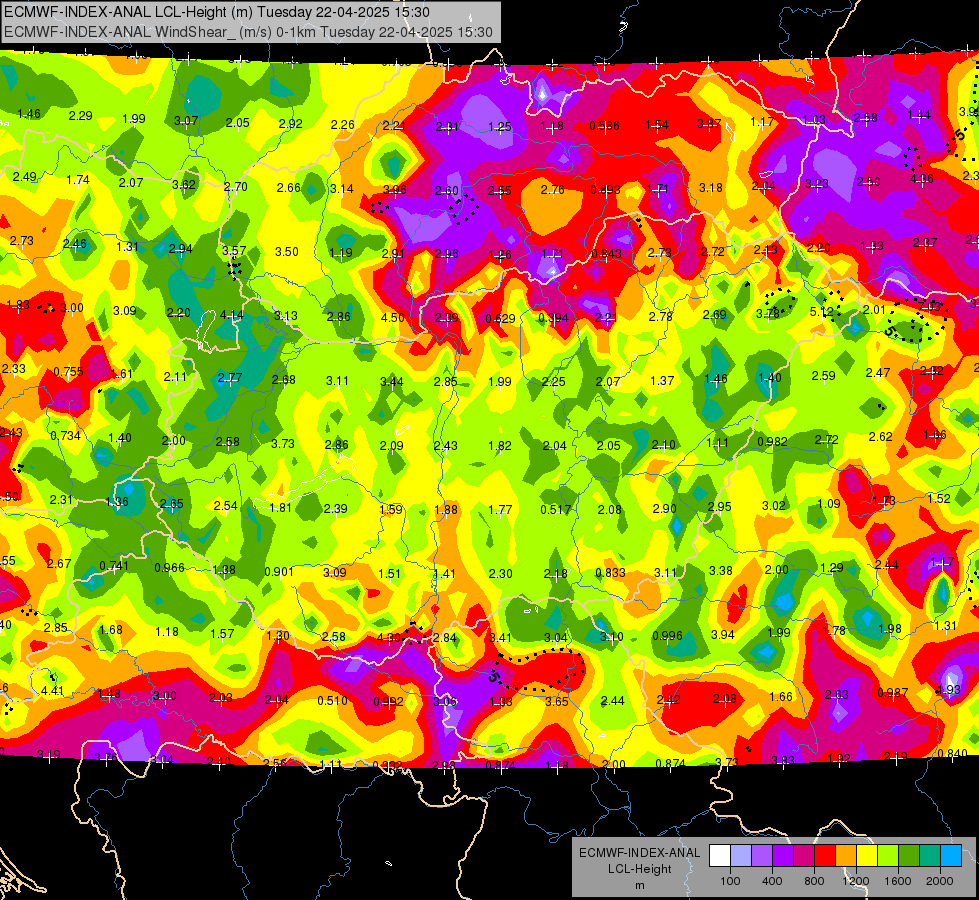This screenshot has height=900, width=979.
Task: Click the red legend swatch
Action: click(825, 856)
